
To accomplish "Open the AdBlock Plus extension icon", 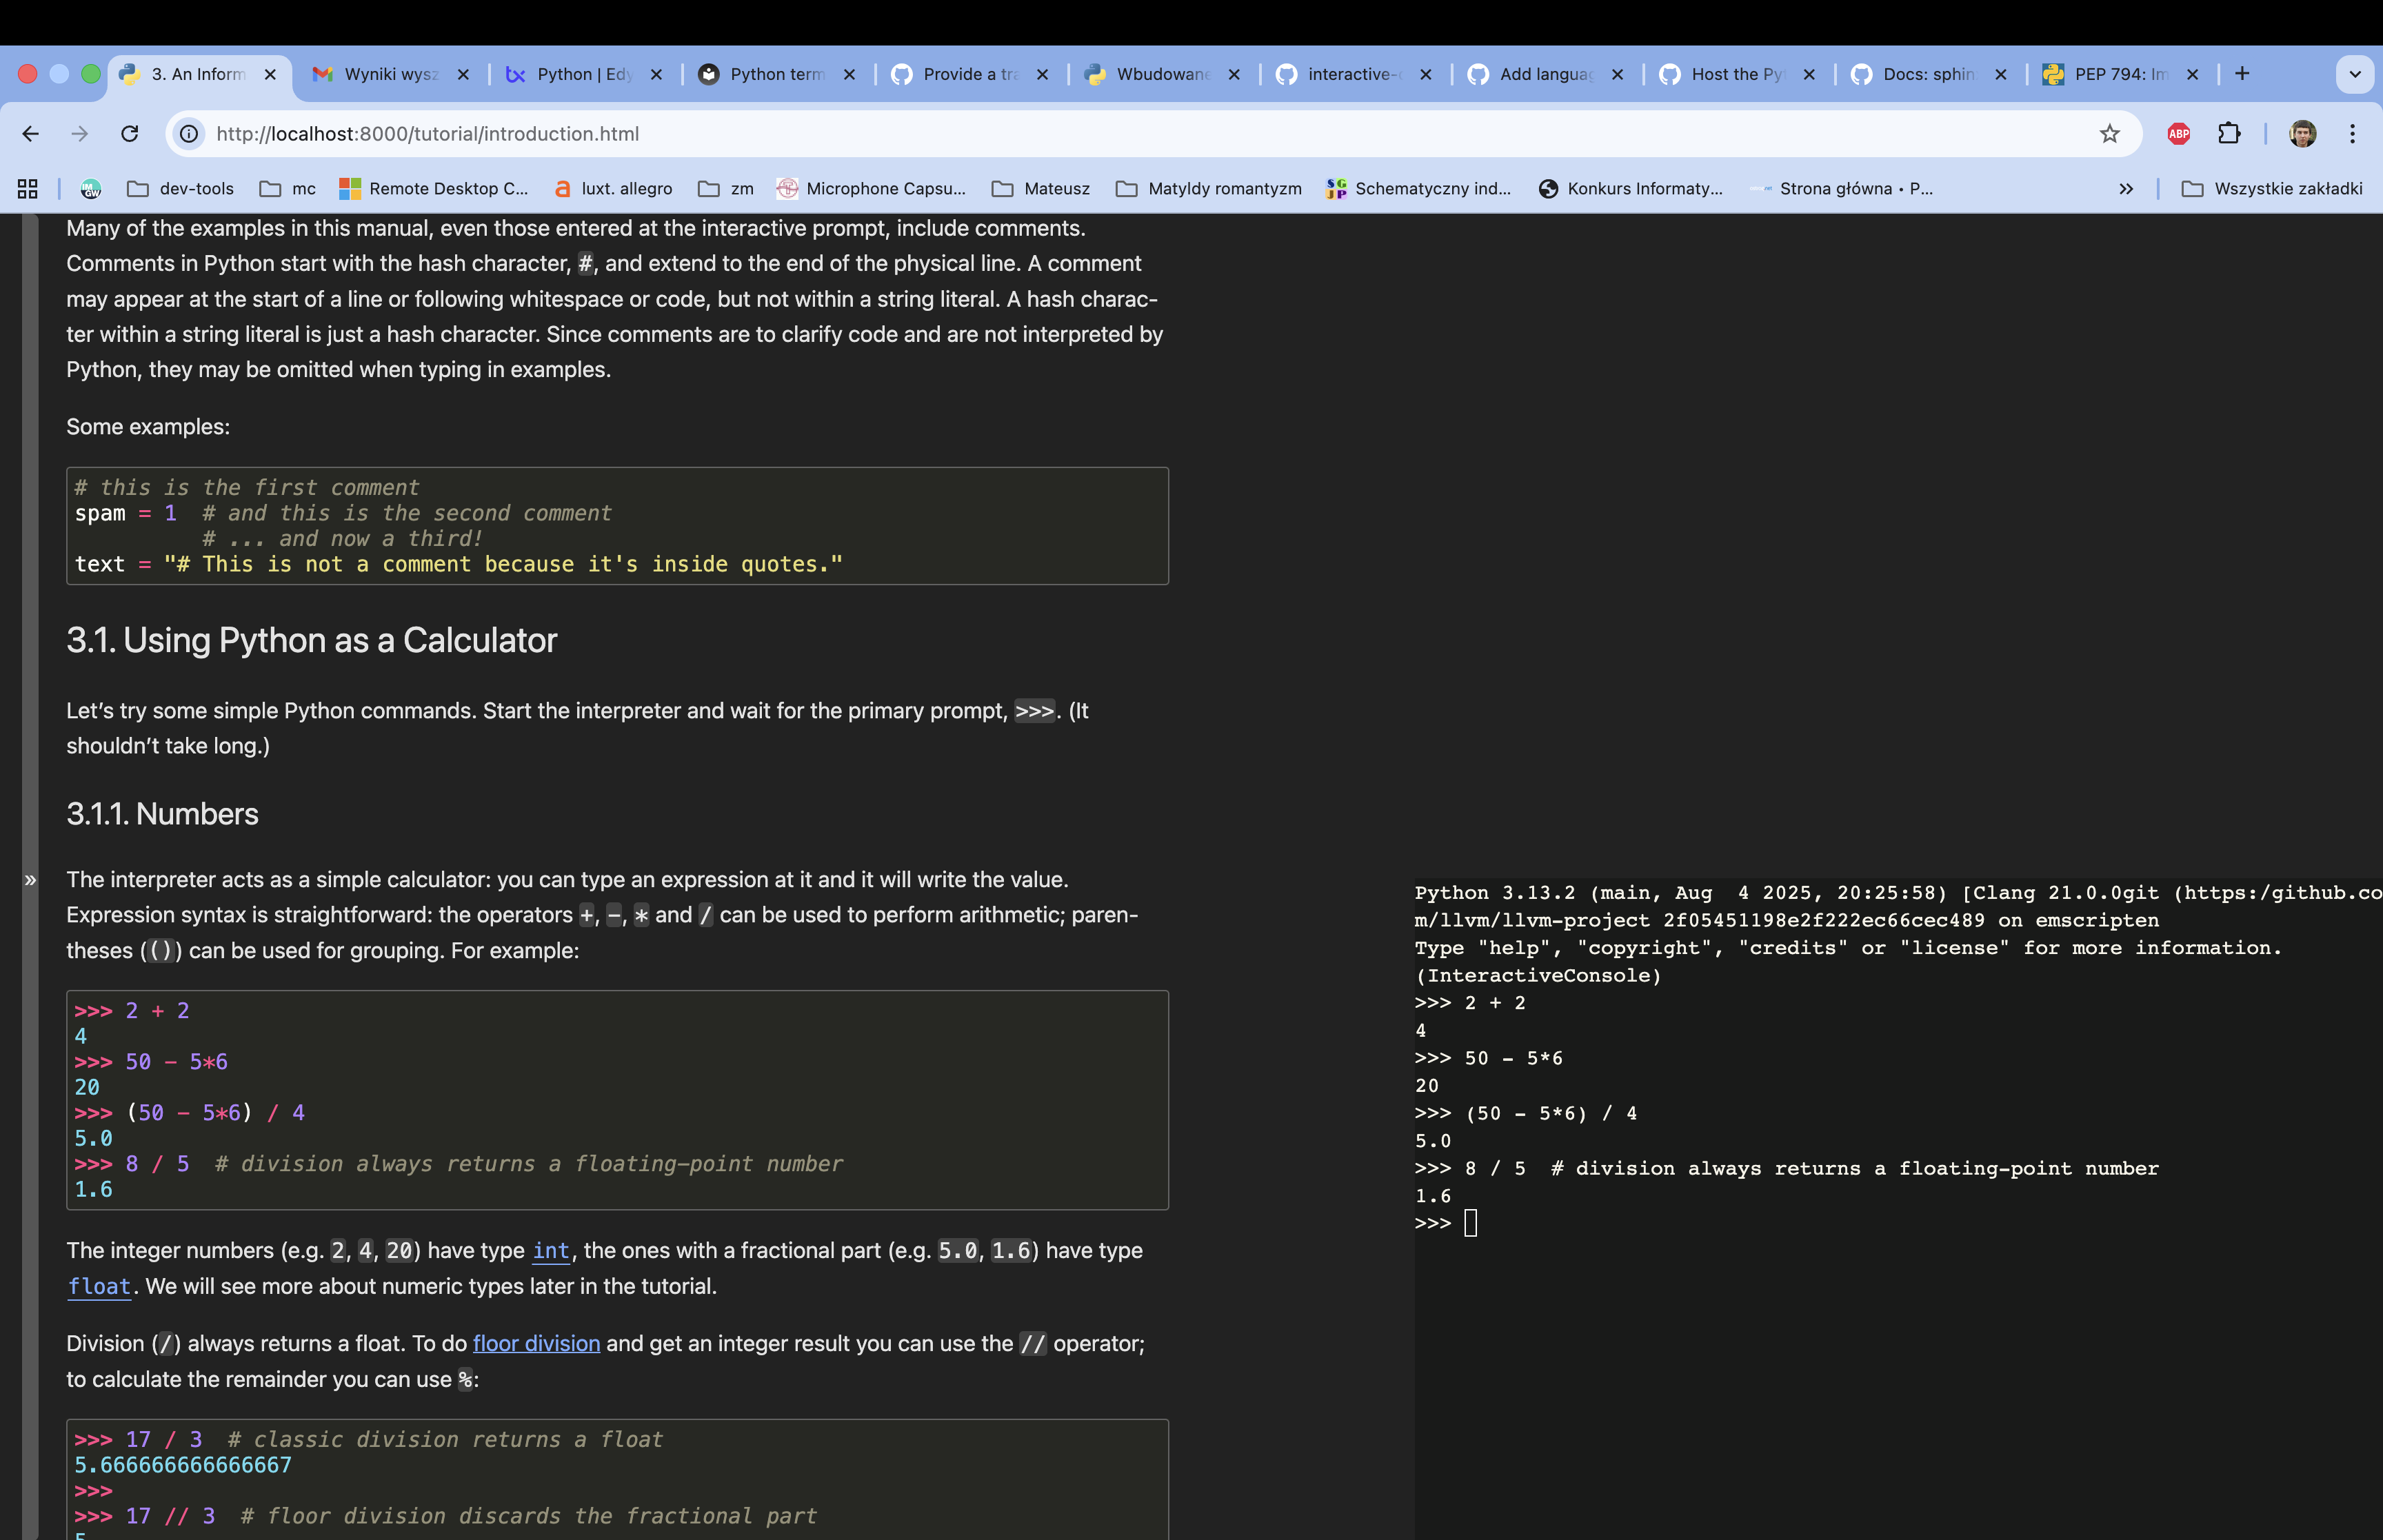I will pyautogui.click(x=2178, y=134).
